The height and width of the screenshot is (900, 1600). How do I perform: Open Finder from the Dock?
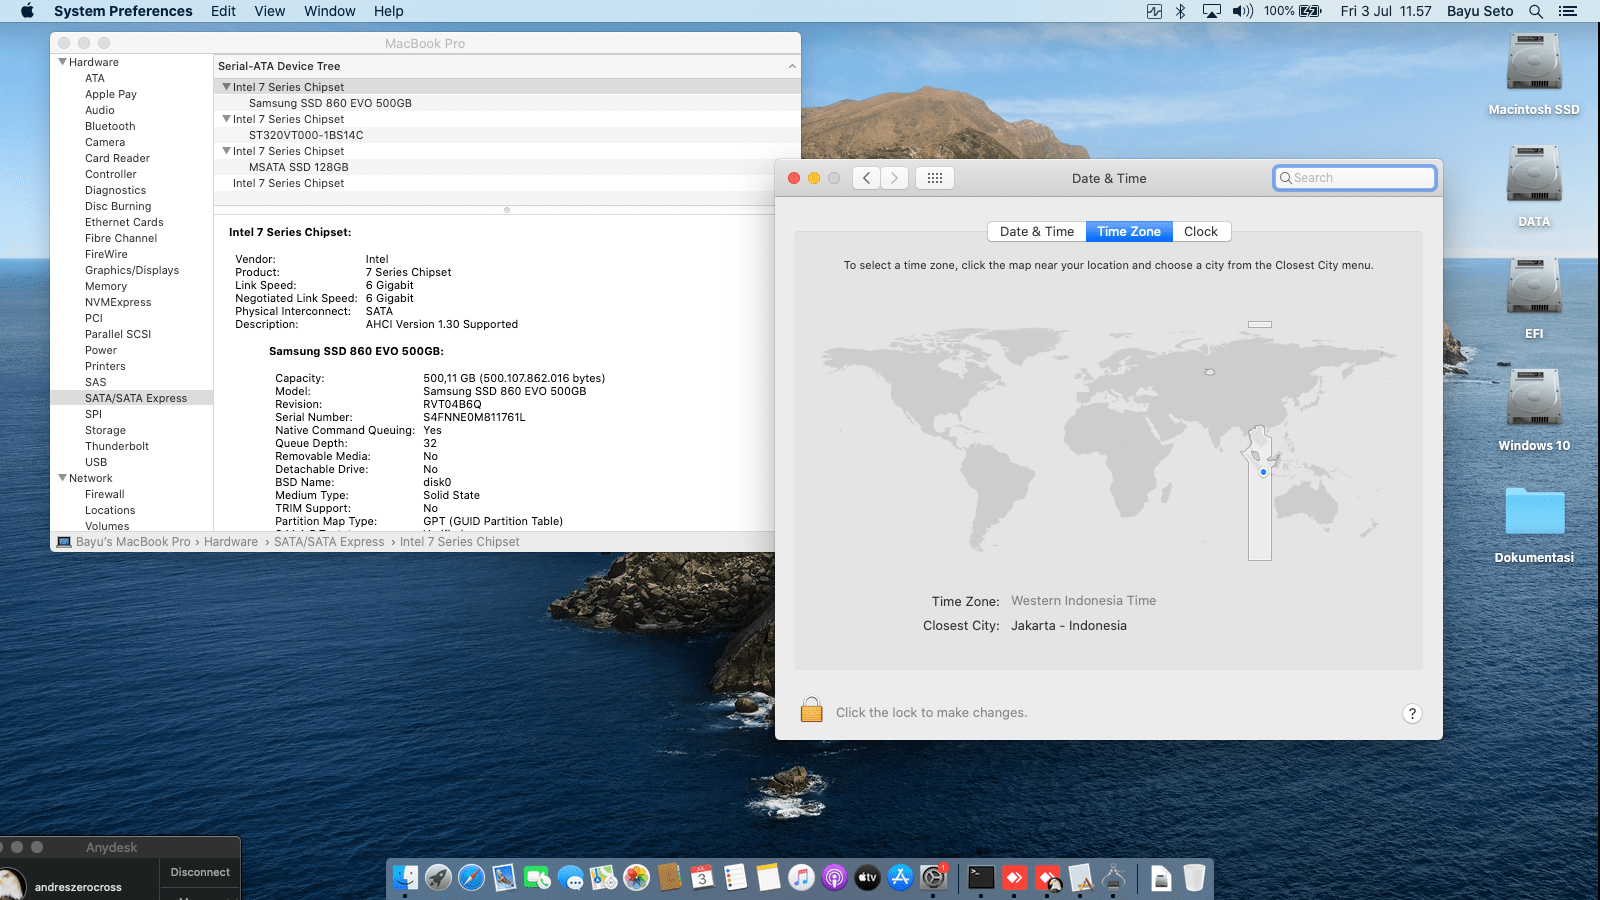(x=405, y=878)
